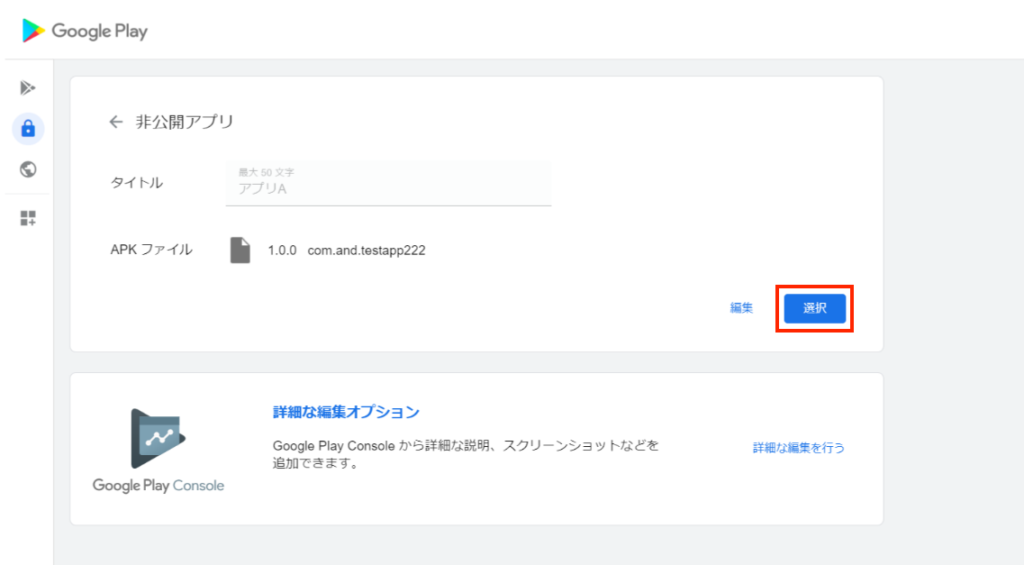Image resolution: width=1024 pixels, height=565 pixels.
Task: Click the grid-plus organize apps sidebar icon
Action: pyautogui.click(x=28, y=218)
